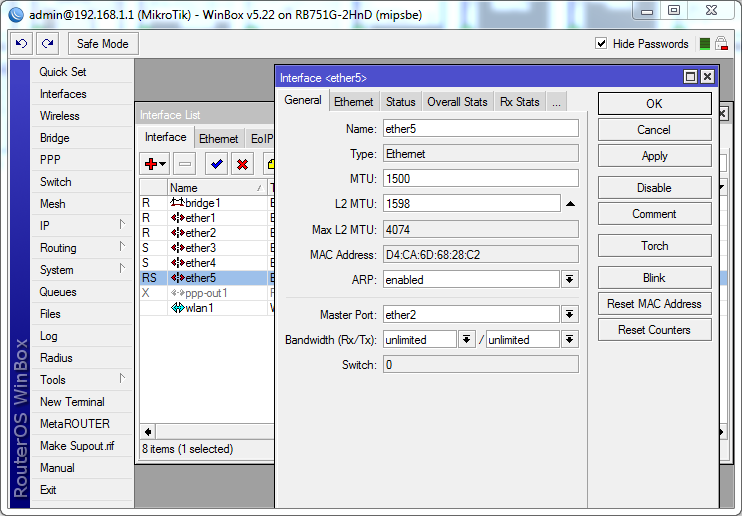
Task: Click the wlan1 wireless interface icon
Action: 177,308
